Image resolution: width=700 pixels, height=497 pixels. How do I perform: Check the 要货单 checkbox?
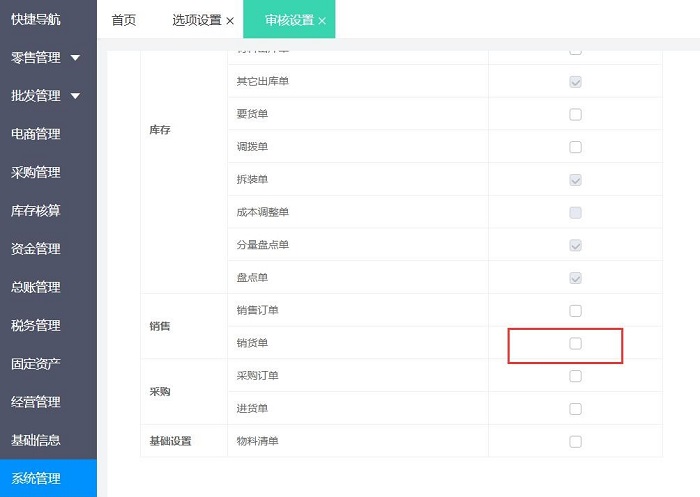(575, 114)
